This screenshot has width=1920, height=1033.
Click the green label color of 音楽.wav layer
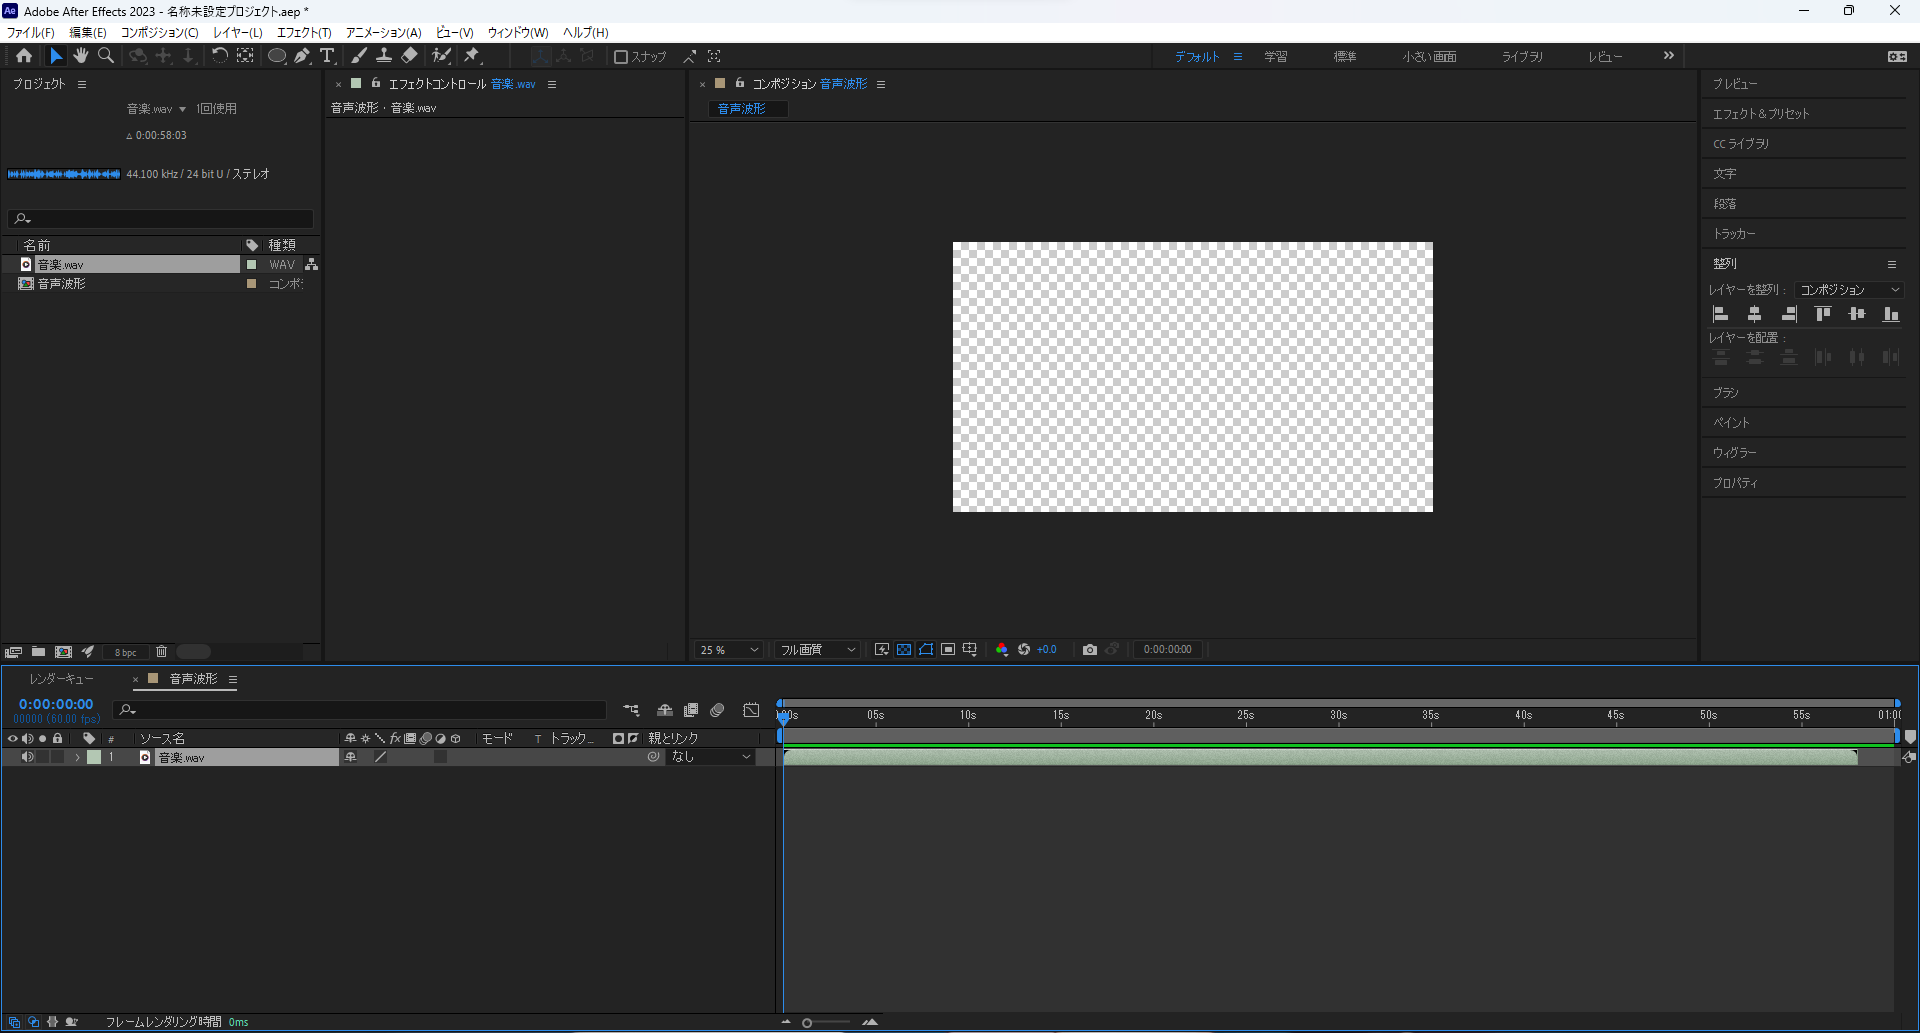tap(94, 757)
